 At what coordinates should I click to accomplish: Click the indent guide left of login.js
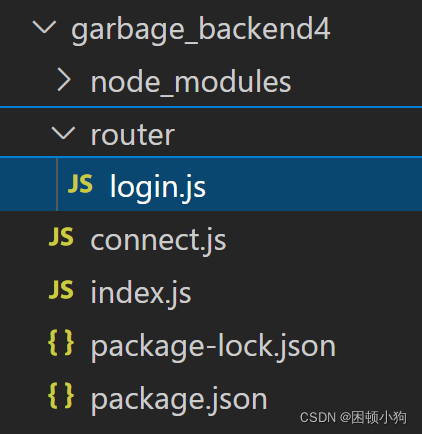[57, 184]
